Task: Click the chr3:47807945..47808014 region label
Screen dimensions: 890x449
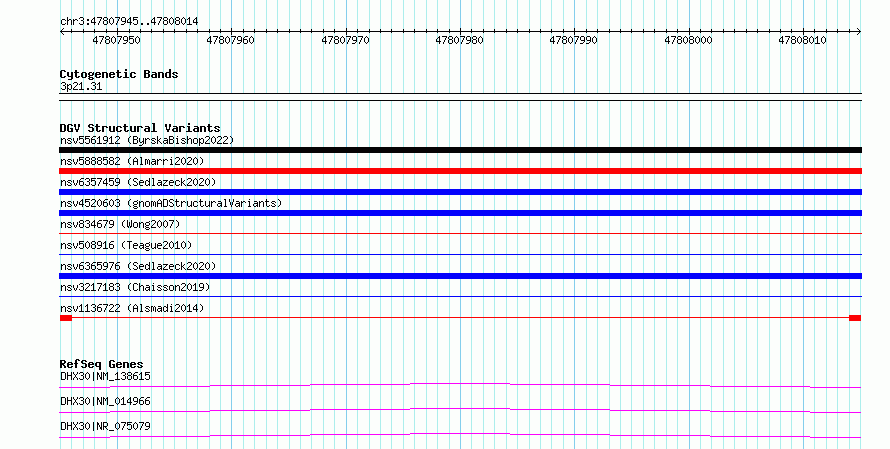Action: pos(129,22)
